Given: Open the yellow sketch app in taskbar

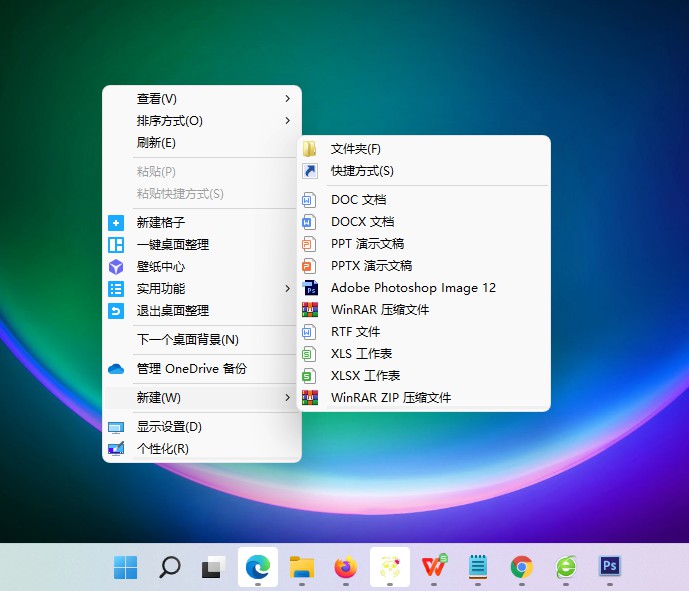Looking at the screenshot, I should (390, 567).
